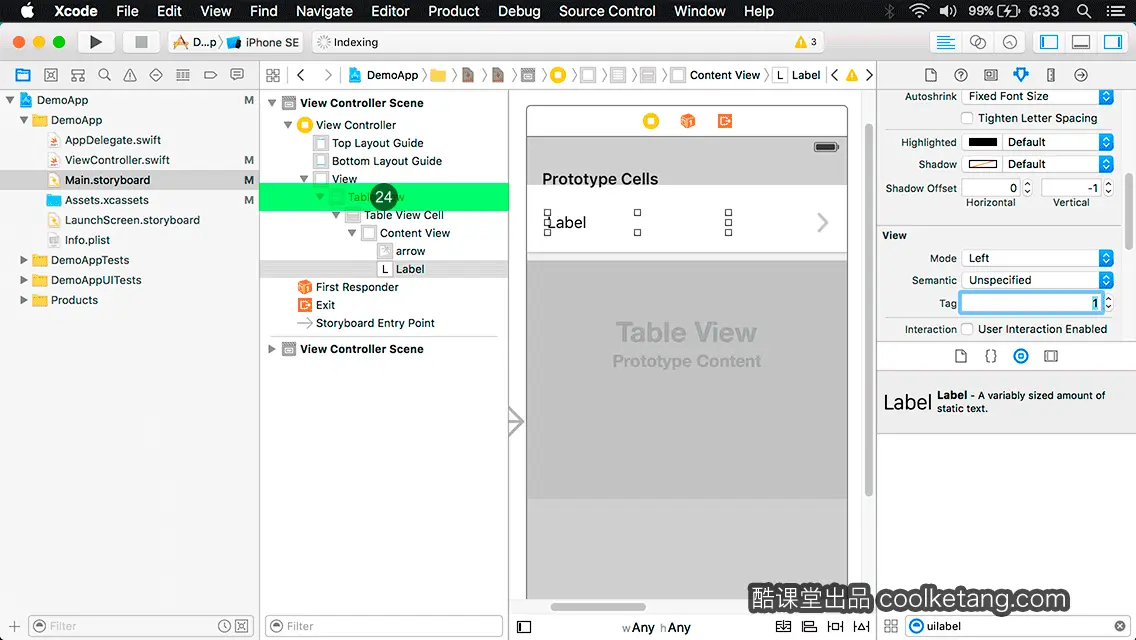Viewport: 1136px width, 640px height.
Task: Open the Symbol navigator
Action: pyautogui.click(x=51, y=75)
